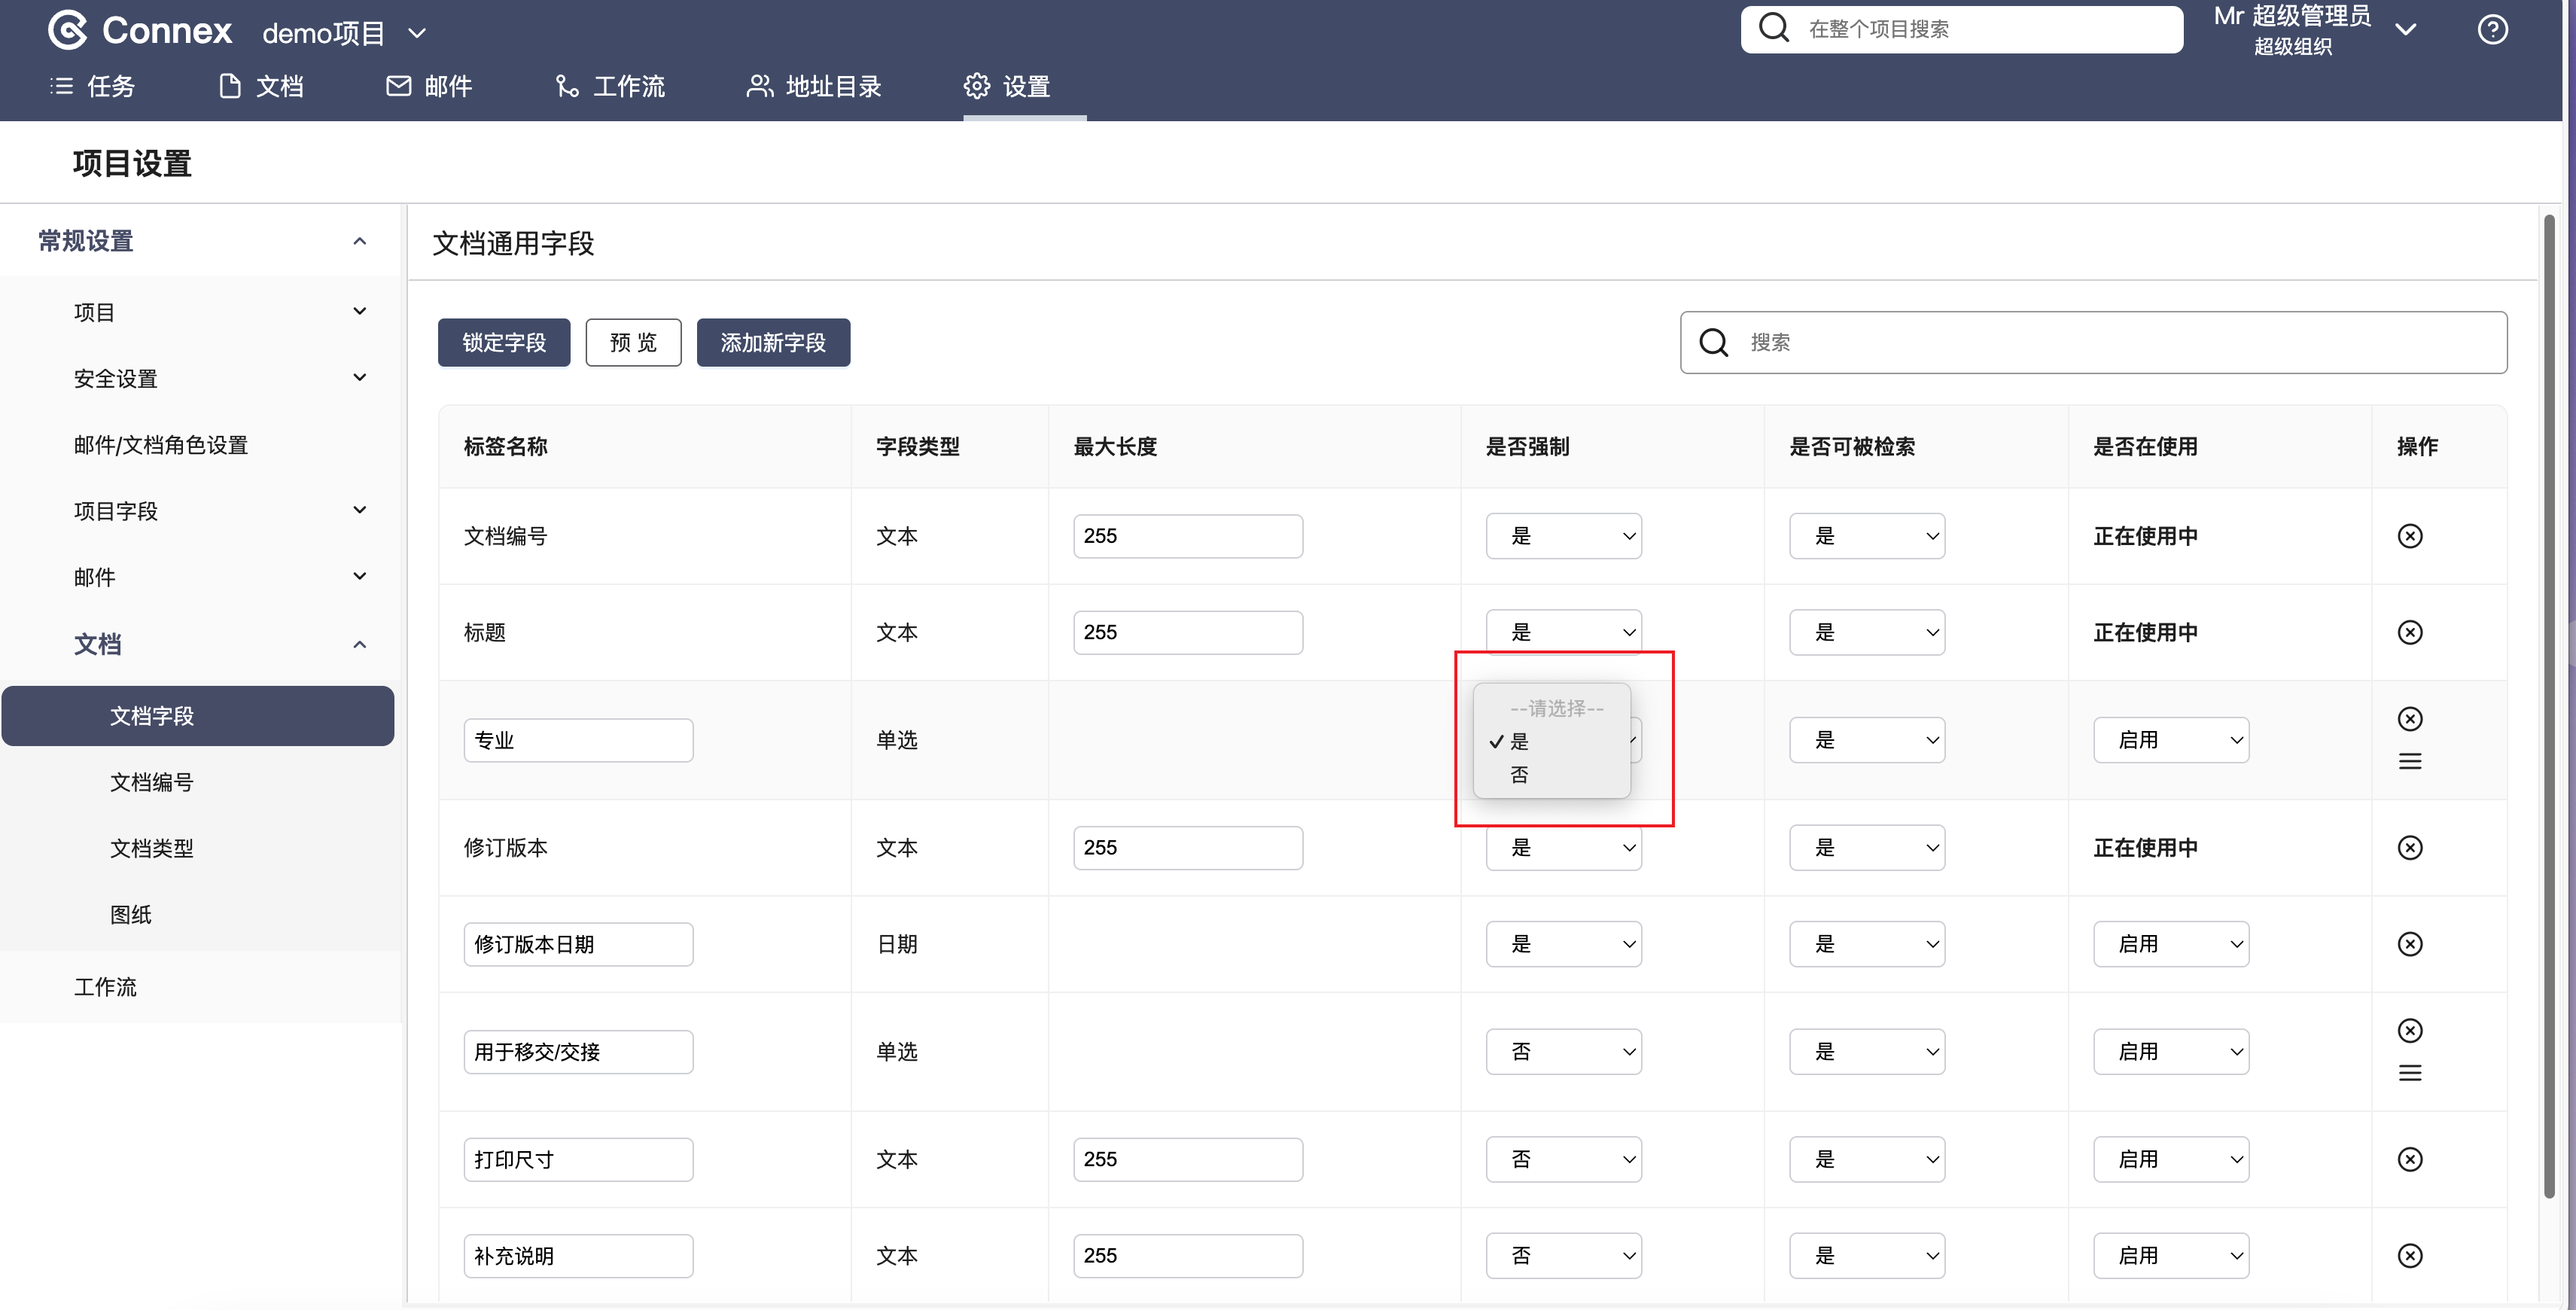Click the 添加新字段 button
The width and height of the screenshot is (2576, 1310).
click(773, 343)
